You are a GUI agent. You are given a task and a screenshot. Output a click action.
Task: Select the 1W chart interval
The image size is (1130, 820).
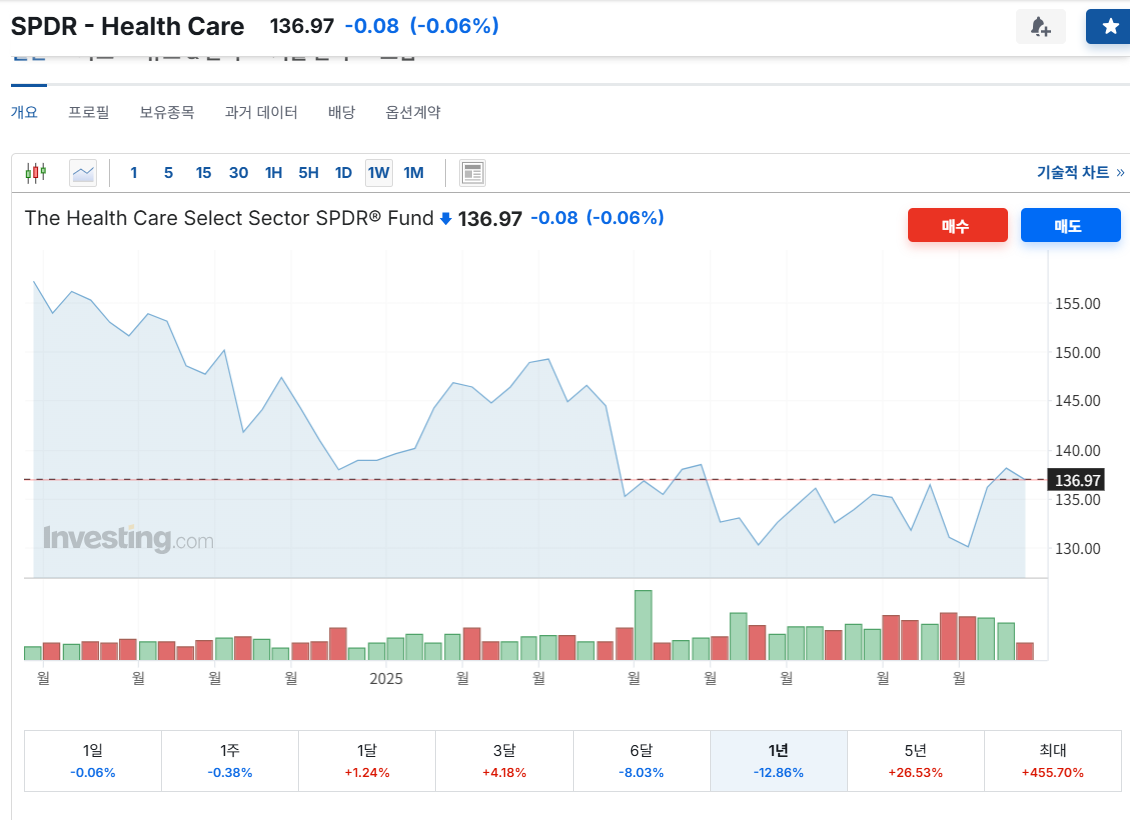pyautogui.click(x=378, y=173)
